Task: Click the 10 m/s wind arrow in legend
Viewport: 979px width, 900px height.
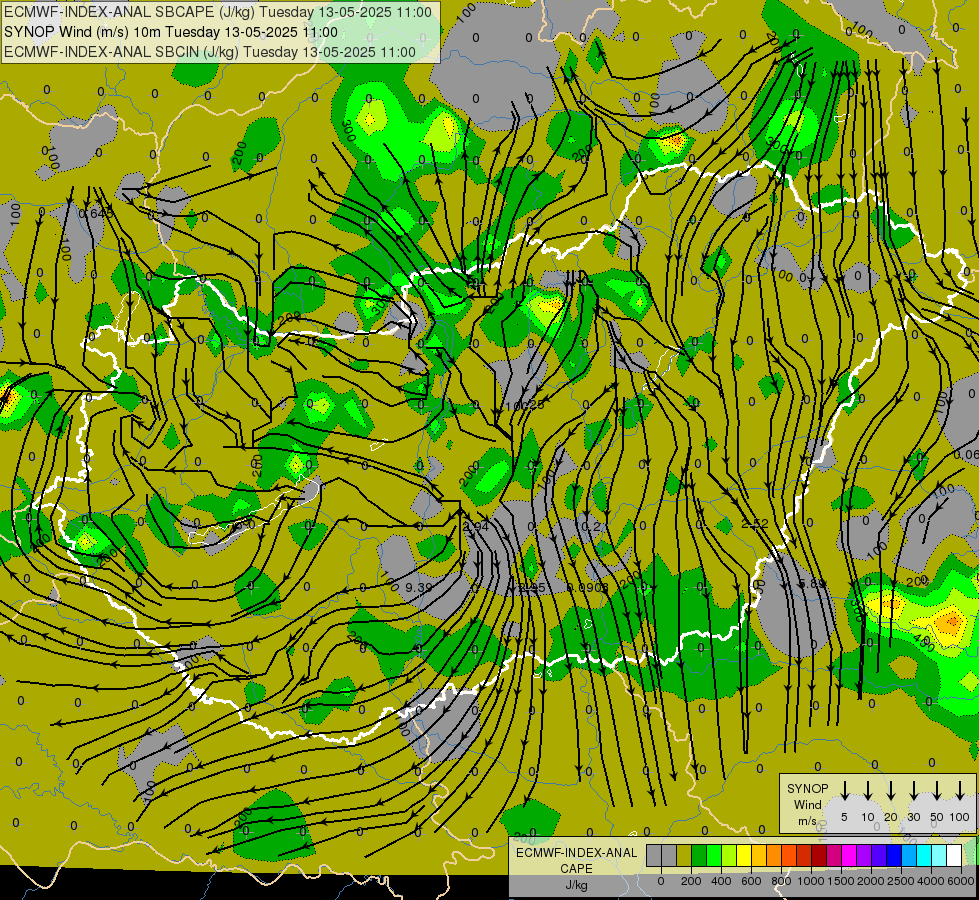Action: click(x=867, y=791)
